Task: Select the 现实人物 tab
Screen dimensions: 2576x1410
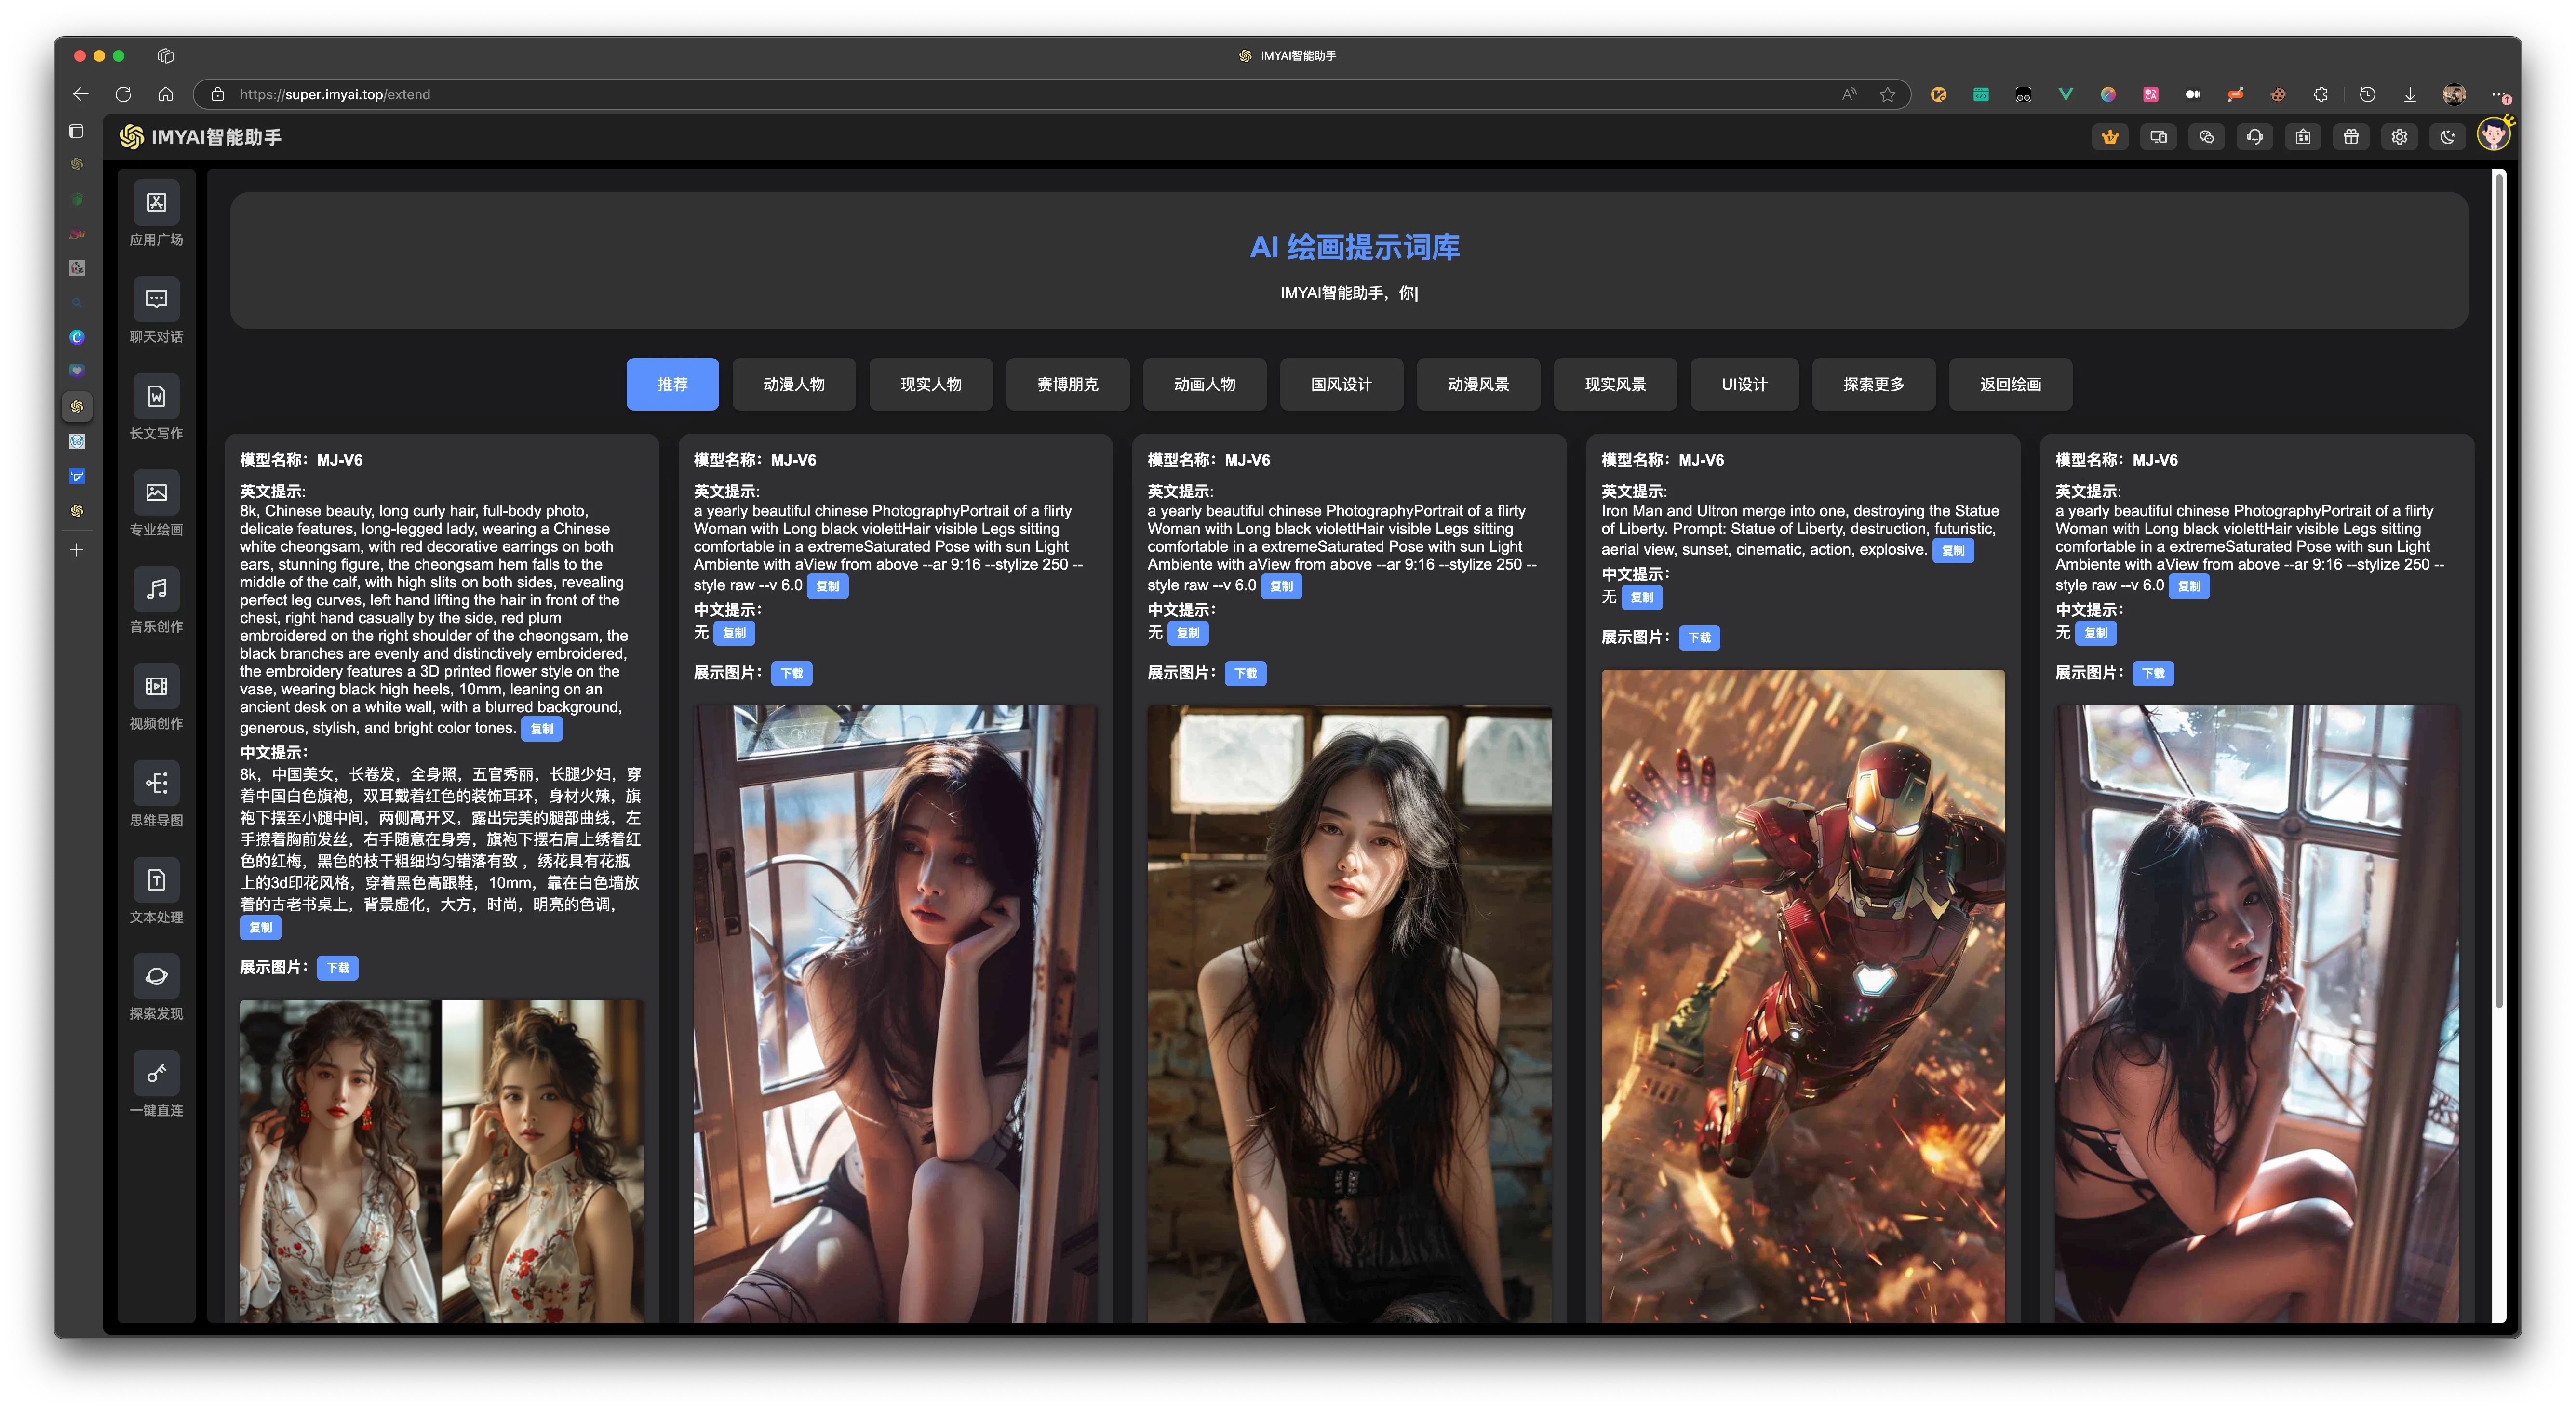Action: coord(931,384)
